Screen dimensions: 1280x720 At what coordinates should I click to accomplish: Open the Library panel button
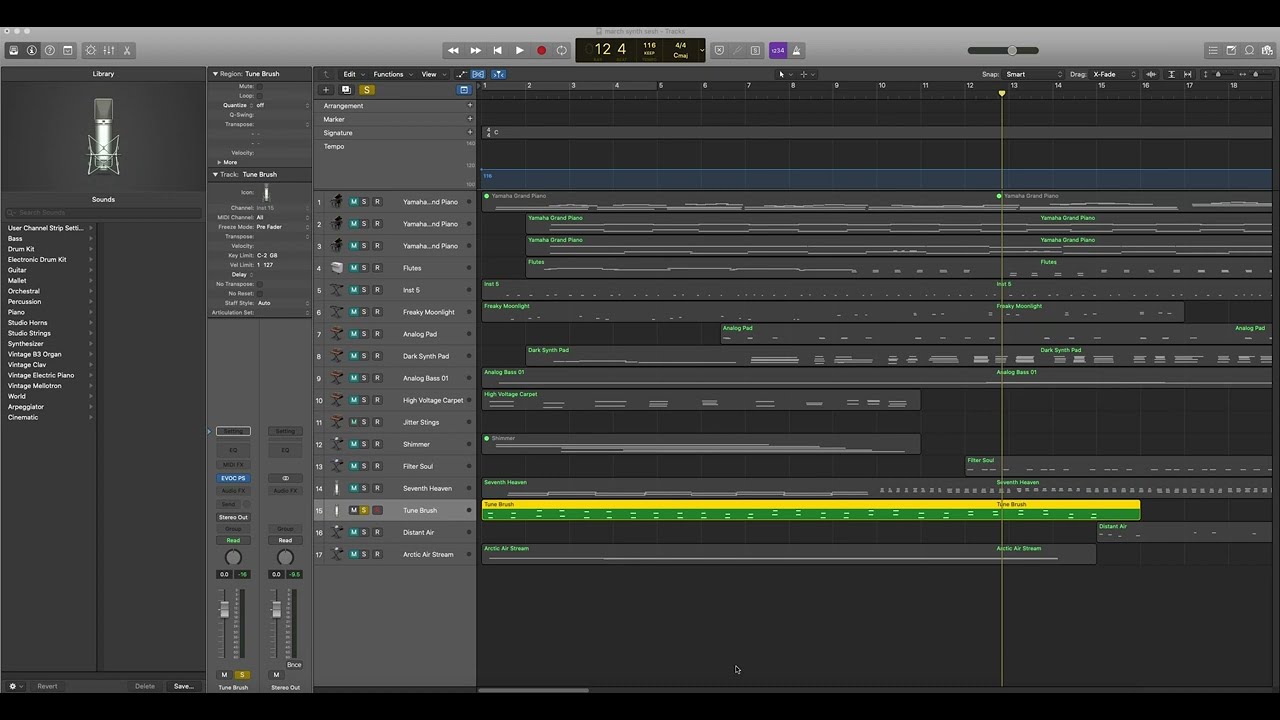[x=14, y=50]
